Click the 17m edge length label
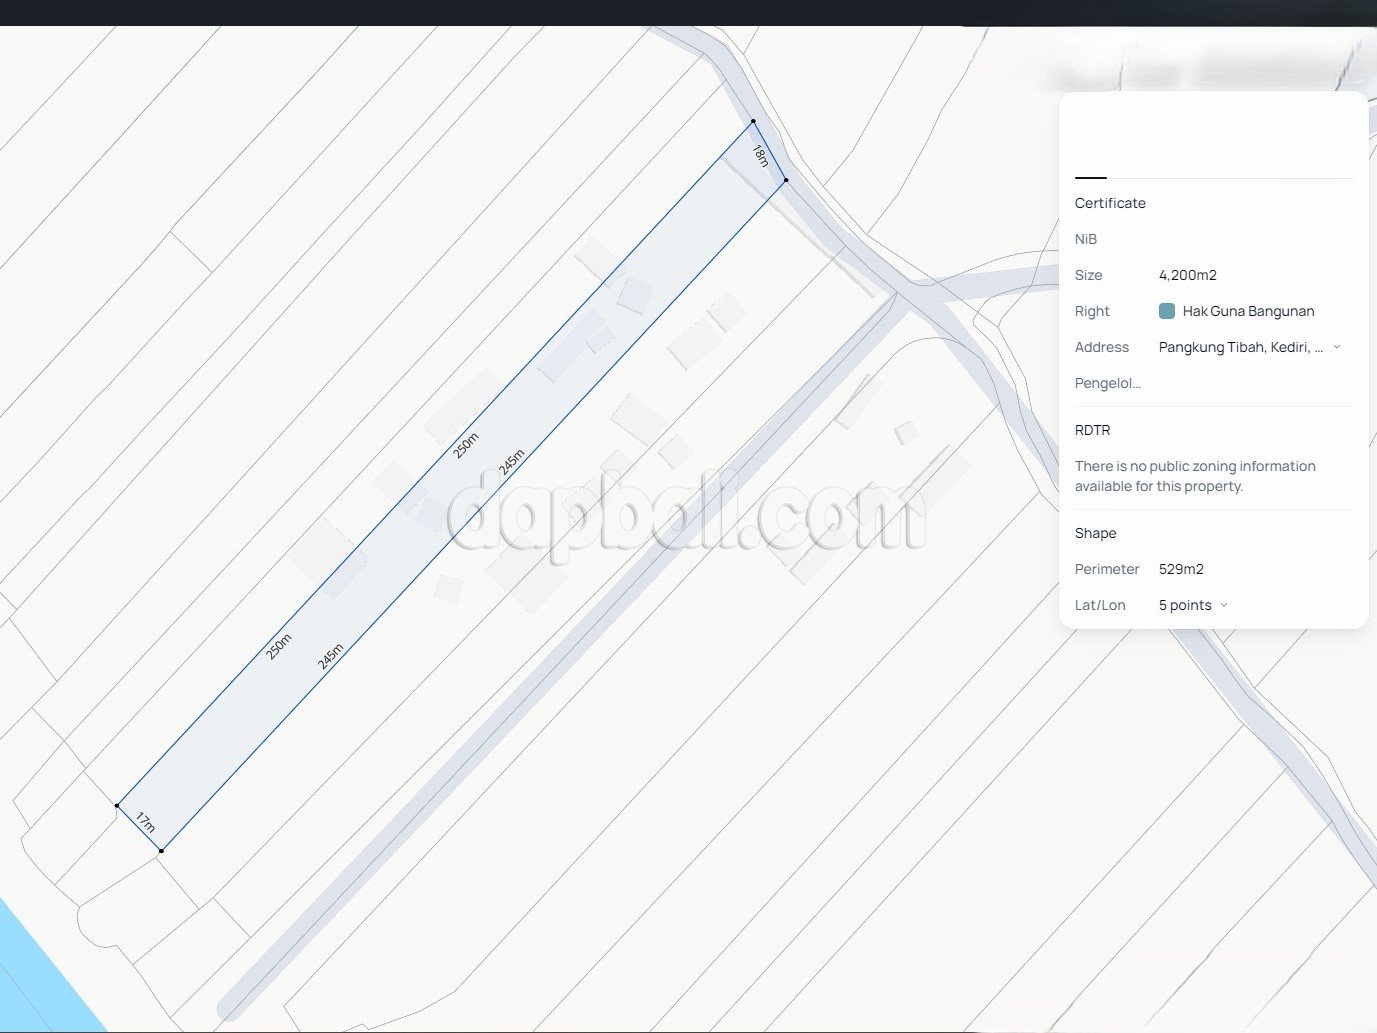Screen dimensions: 1377x1033 point(145,822)
